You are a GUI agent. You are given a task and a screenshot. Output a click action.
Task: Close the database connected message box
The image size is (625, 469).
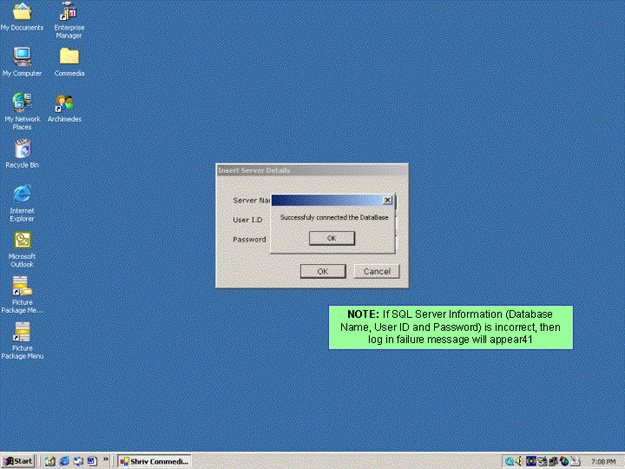pyautogui.click(x=387, y=200)
